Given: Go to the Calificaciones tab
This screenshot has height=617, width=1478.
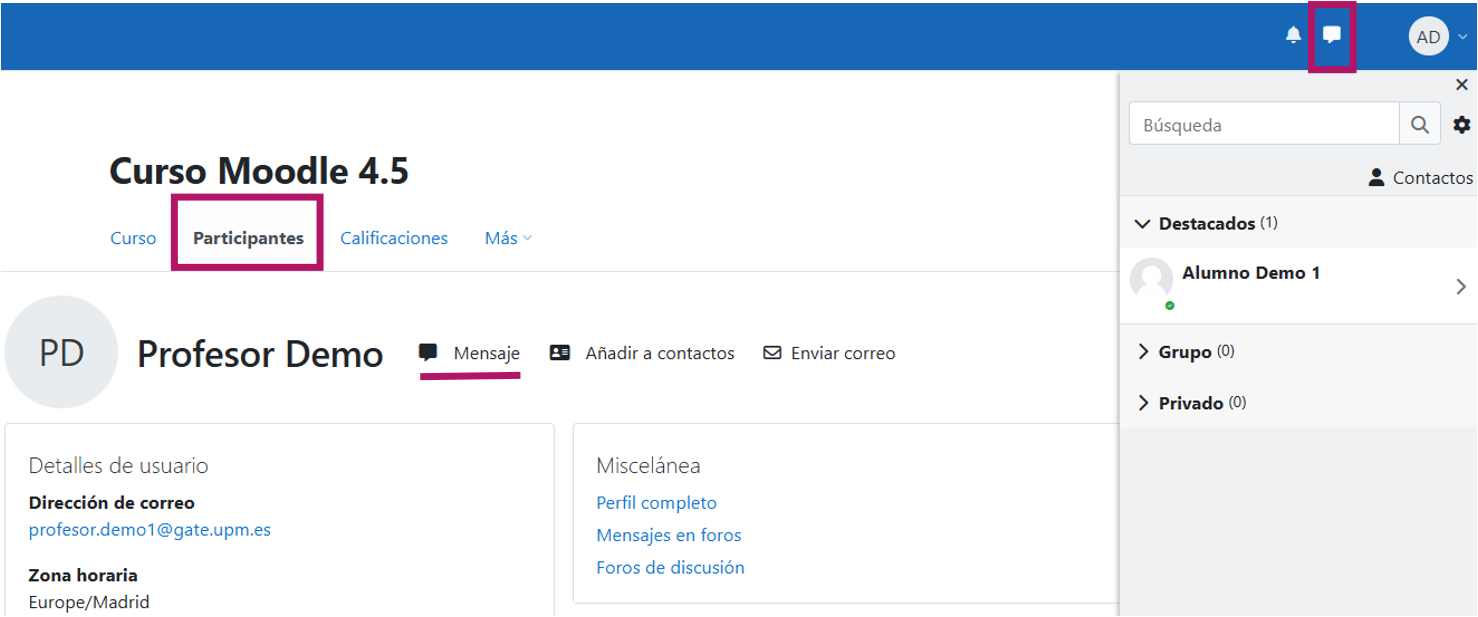Looking at the screenshot, I should tap(394, 238).
